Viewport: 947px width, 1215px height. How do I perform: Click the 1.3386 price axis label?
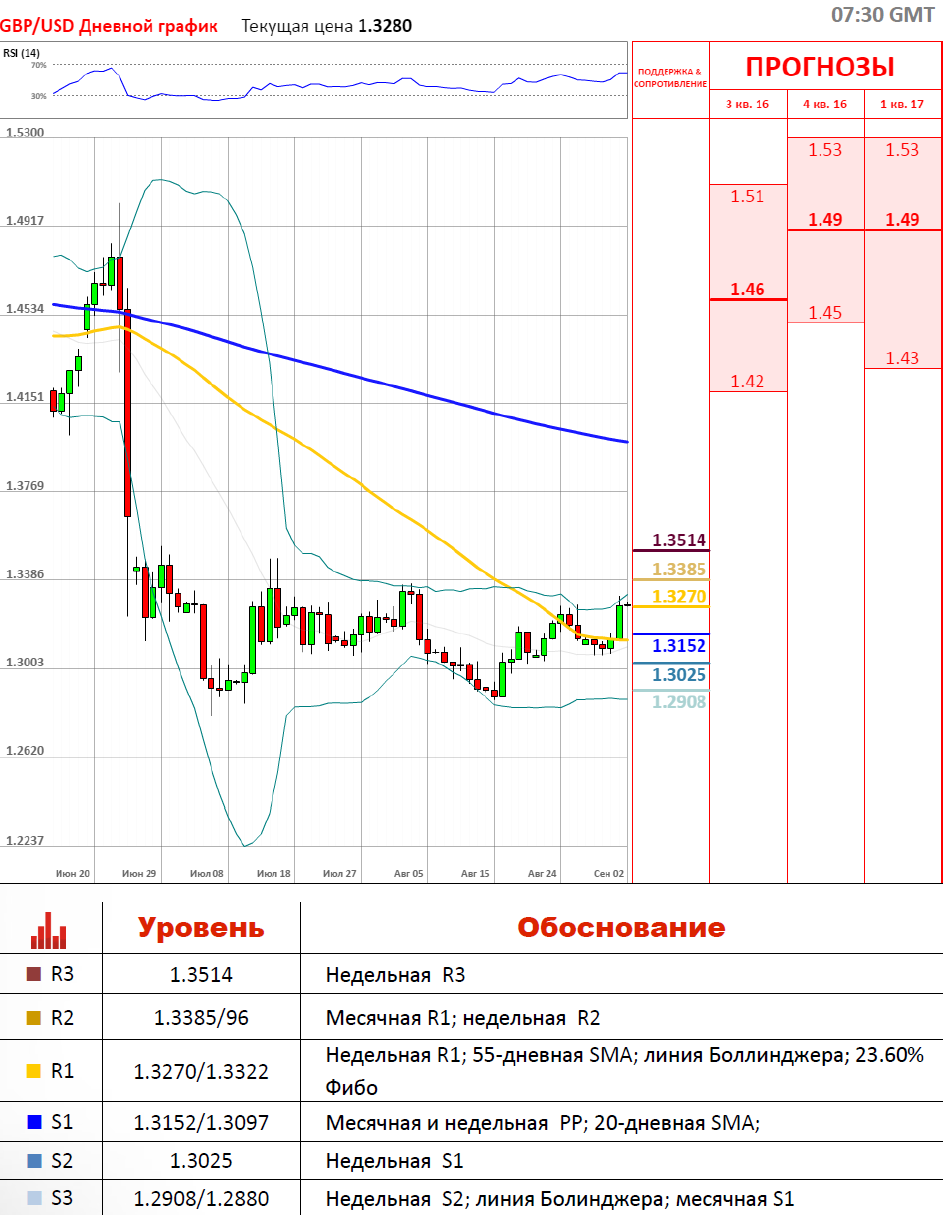pyautogui.click(x=24, y=576)
